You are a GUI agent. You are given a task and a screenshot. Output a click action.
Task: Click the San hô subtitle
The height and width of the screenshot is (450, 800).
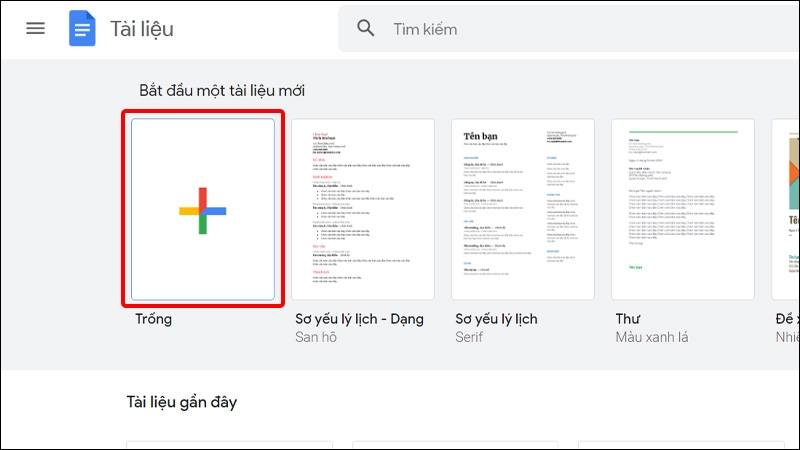click(316, 337)
